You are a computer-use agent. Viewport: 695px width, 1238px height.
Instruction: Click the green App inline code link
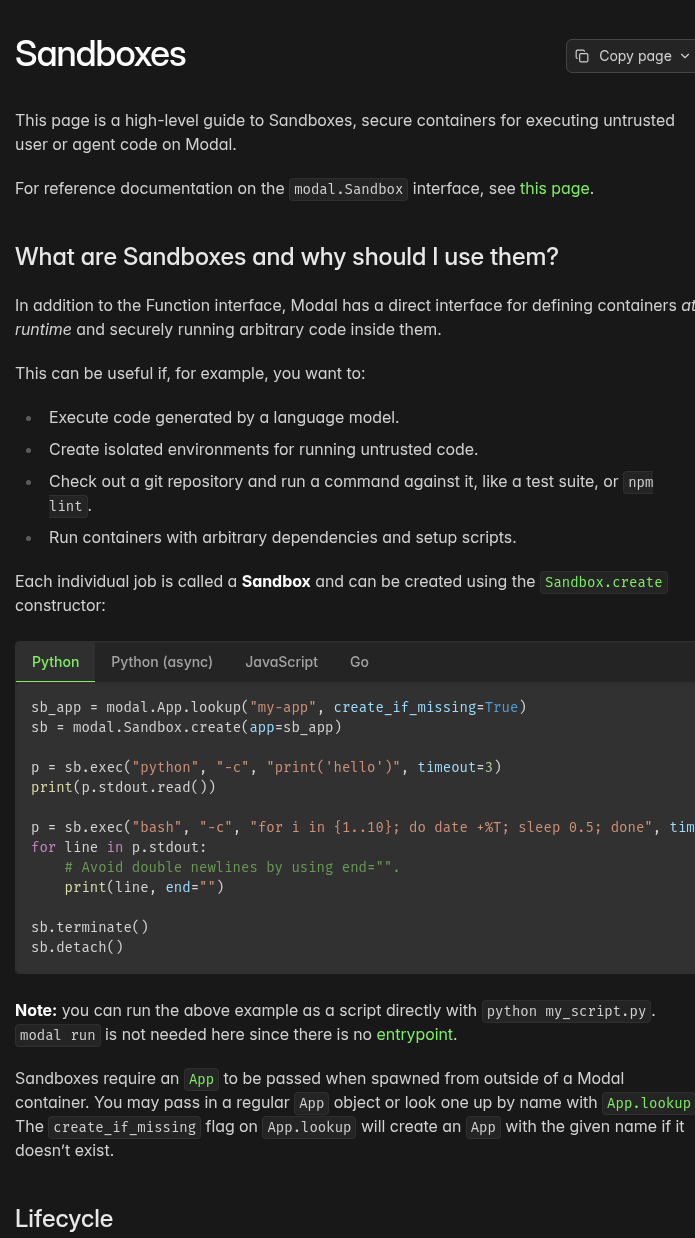click(202, 1079)
